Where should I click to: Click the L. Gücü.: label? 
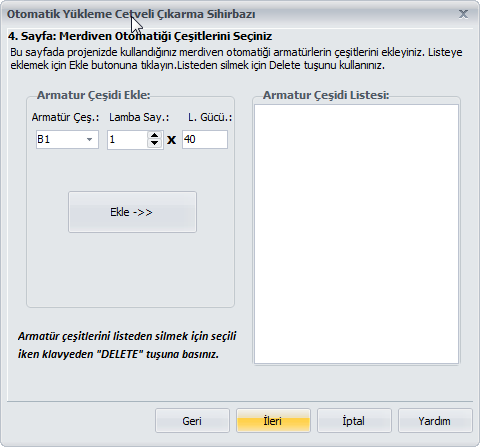pos(210,117)
